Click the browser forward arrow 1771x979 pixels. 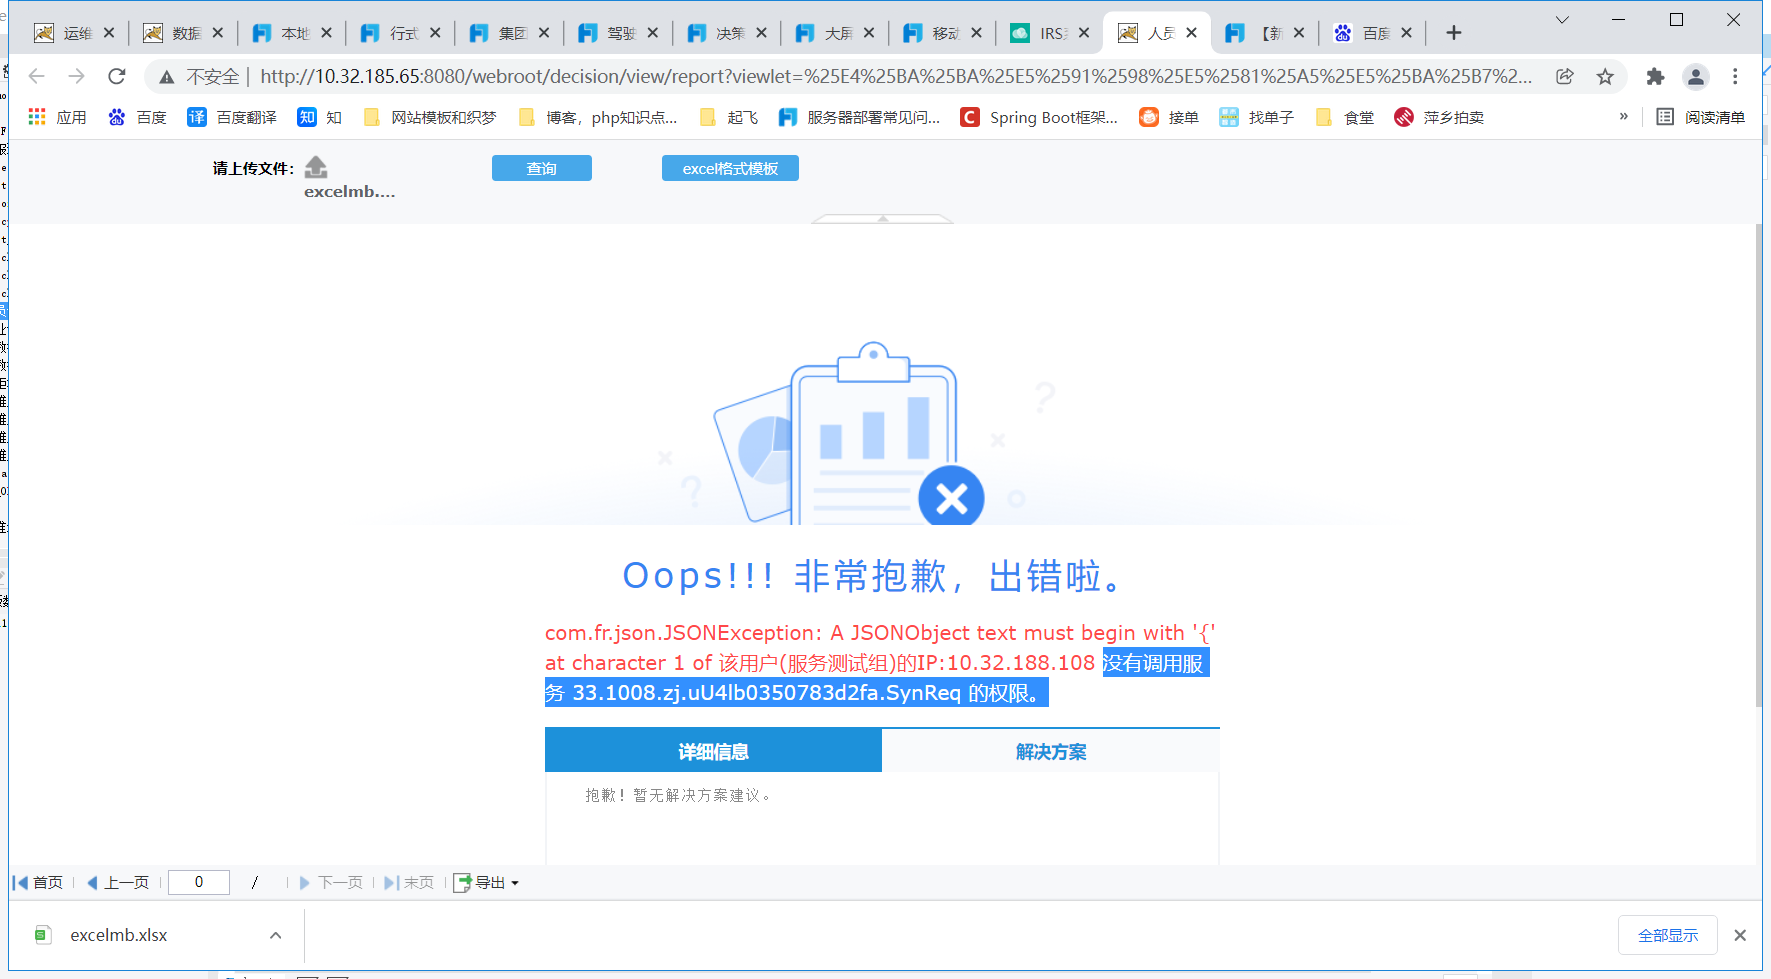77,76
